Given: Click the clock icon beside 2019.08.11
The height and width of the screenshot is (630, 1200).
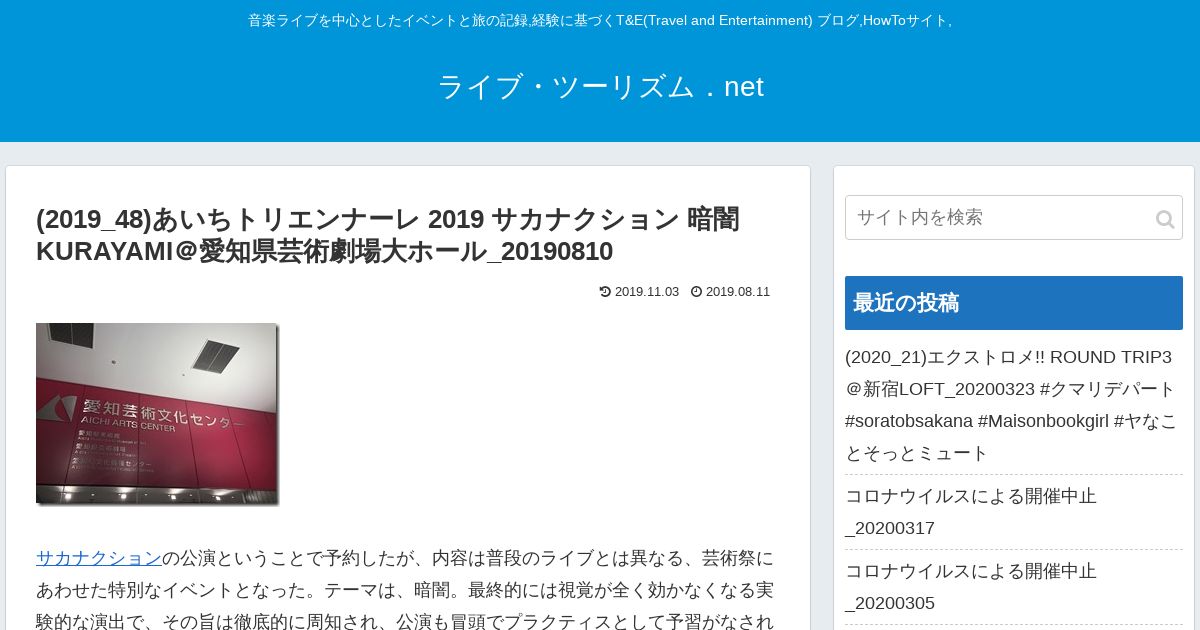Looking at the screenshot, I should pos(696,292).
